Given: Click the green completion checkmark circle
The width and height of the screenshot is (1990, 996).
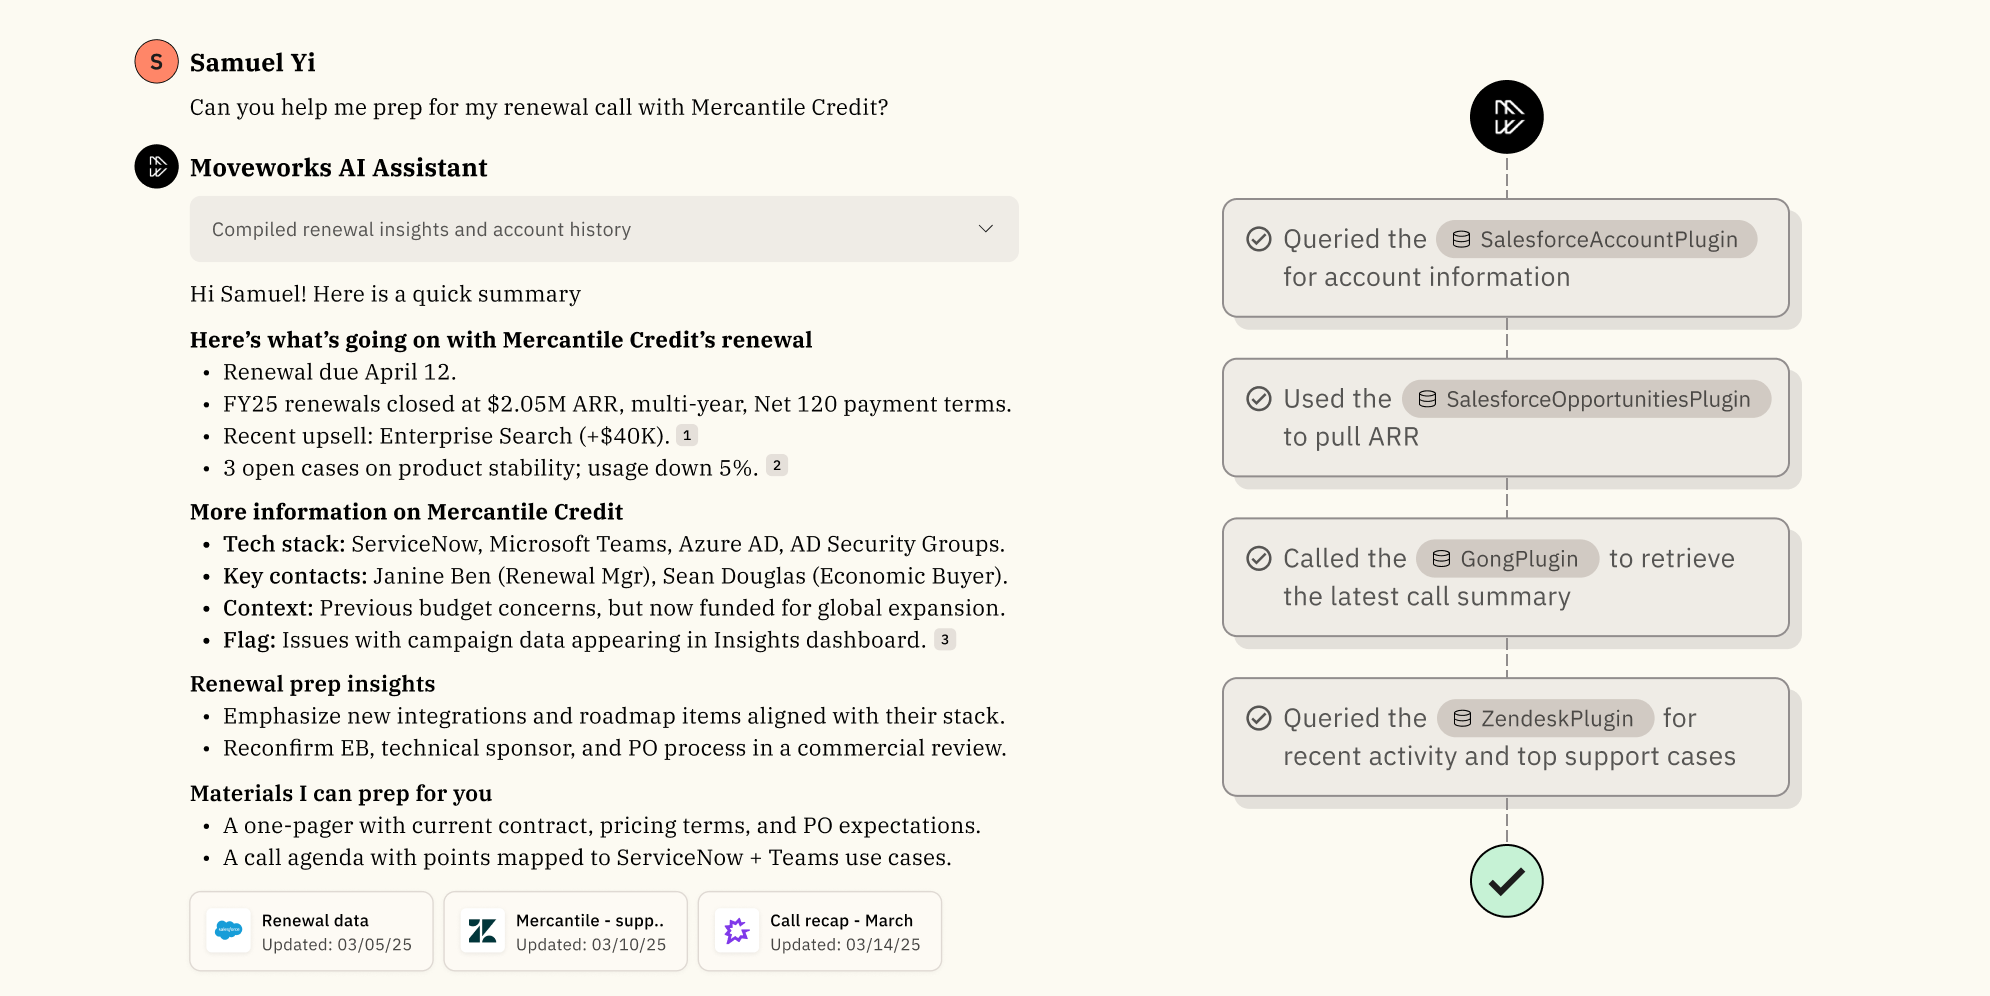Looking at the screenshot, I should (1506, 881).
